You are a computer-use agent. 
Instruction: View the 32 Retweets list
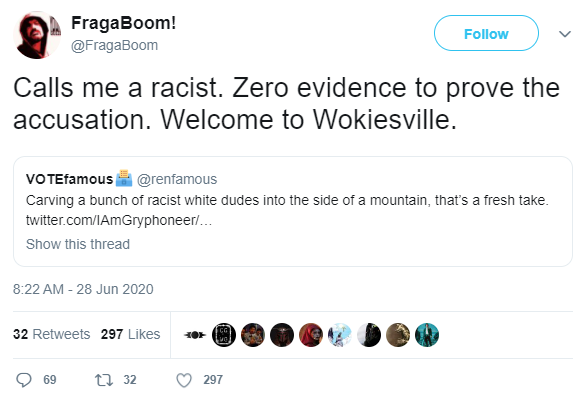coord(52,334)
